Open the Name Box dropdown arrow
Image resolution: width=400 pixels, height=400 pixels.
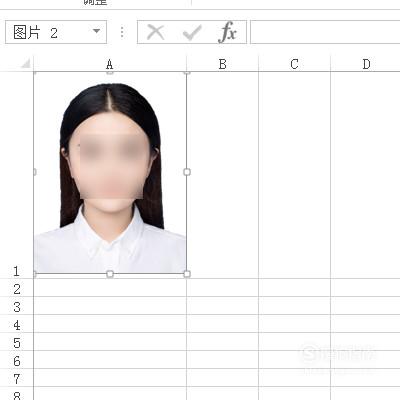click(96, 31)
